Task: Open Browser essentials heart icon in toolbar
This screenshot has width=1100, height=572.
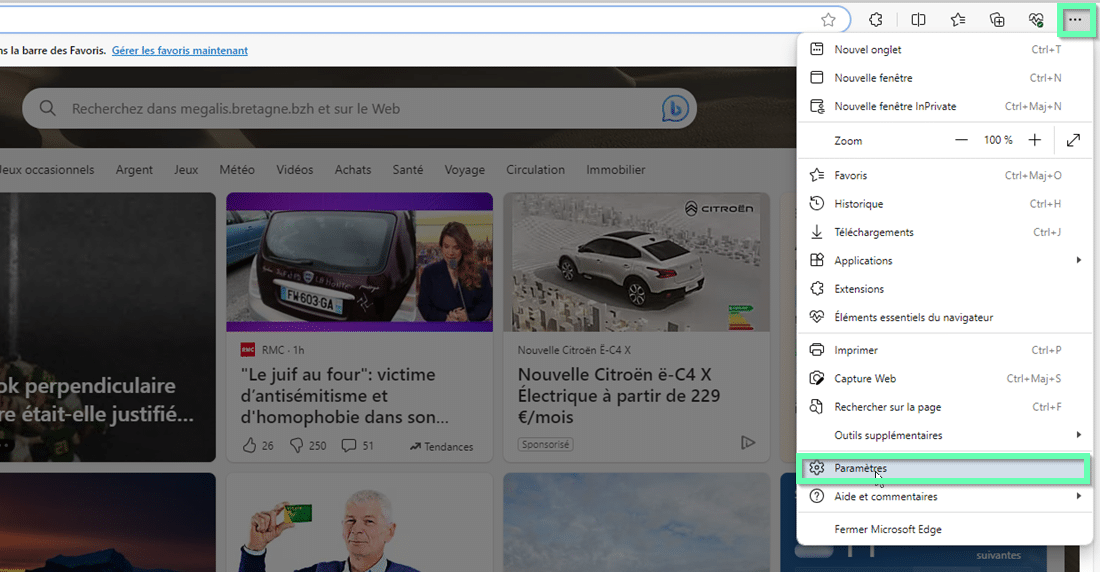Action: 1036,20
